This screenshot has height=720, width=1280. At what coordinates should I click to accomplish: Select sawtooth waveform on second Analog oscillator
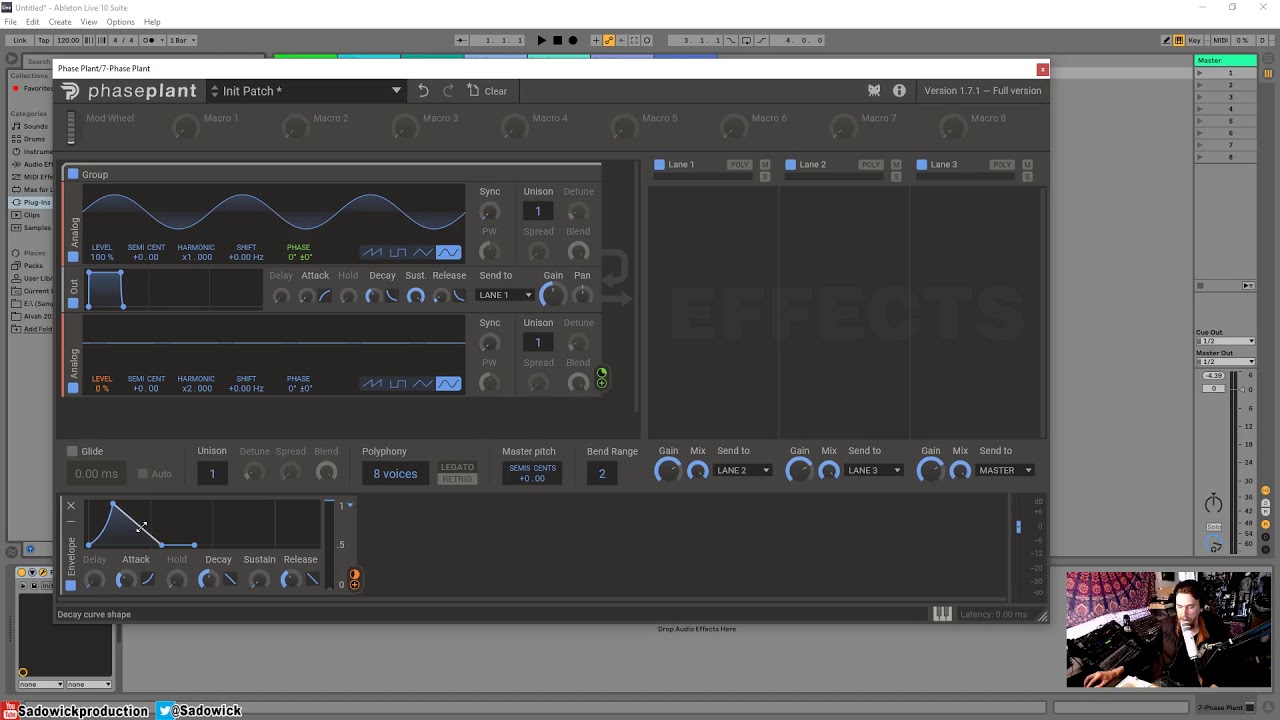coord(372,384)
